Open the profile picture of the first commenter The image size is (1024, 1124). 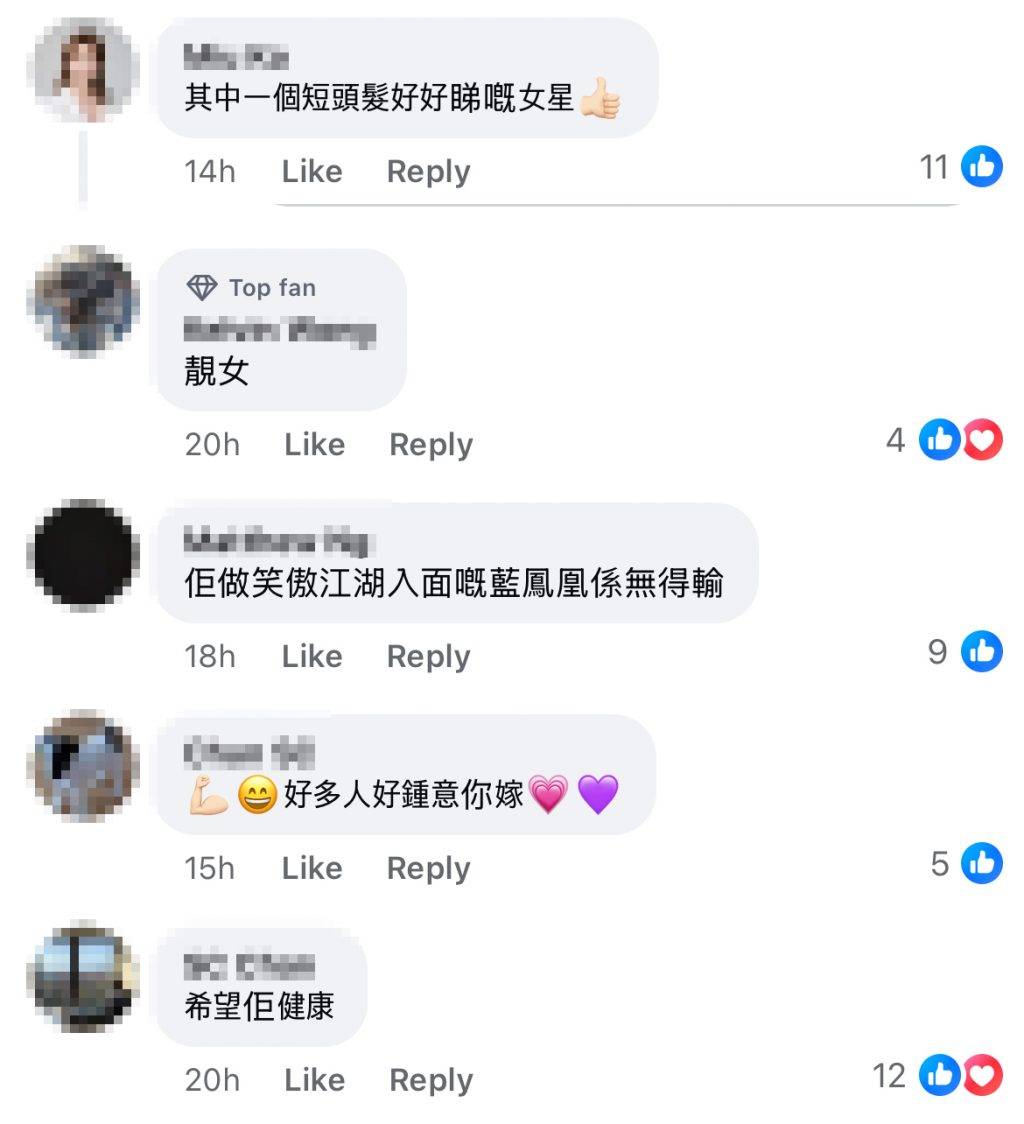coord(84,71)
